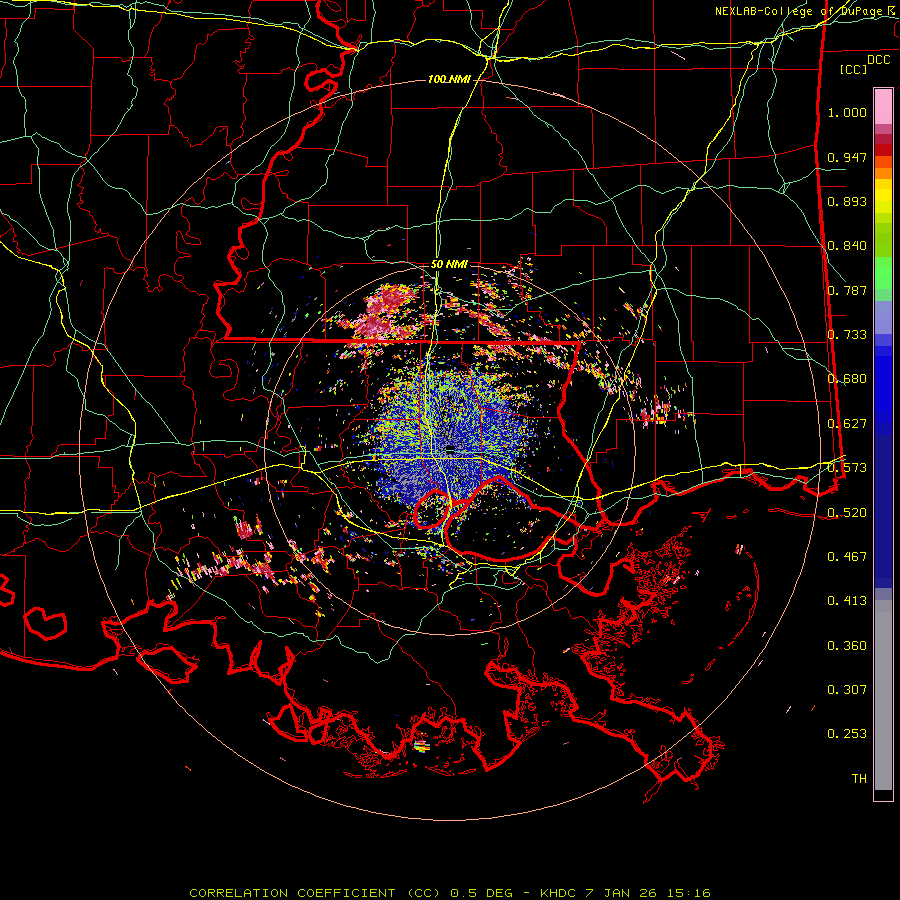The image size is (900, 900).
Task: Select the 0.893 legend value
Action: pyautogui.click(x=847, y=201)
